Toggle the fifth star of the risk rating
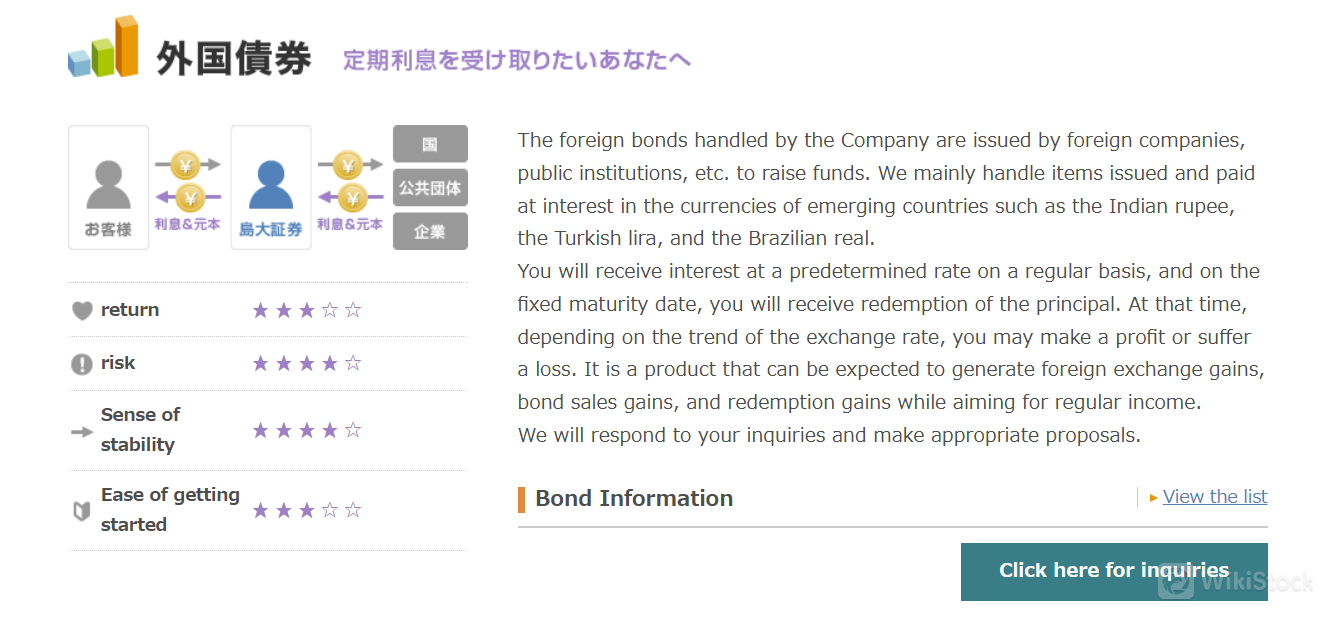This screenshot has width=1323, height=617. (353, 362)
